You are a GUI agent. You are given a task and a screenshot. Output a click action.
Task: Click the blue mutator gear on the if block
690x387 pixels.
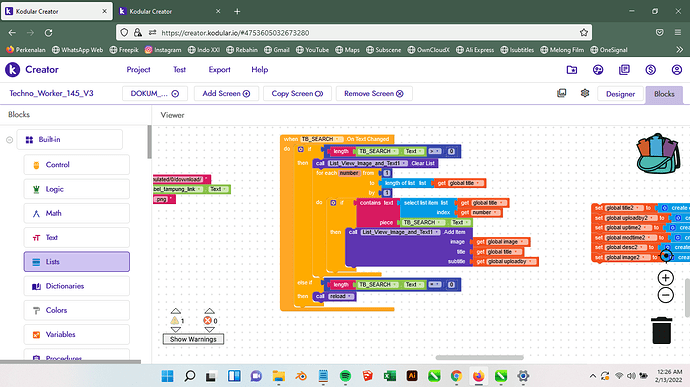[x=301, y=150]
